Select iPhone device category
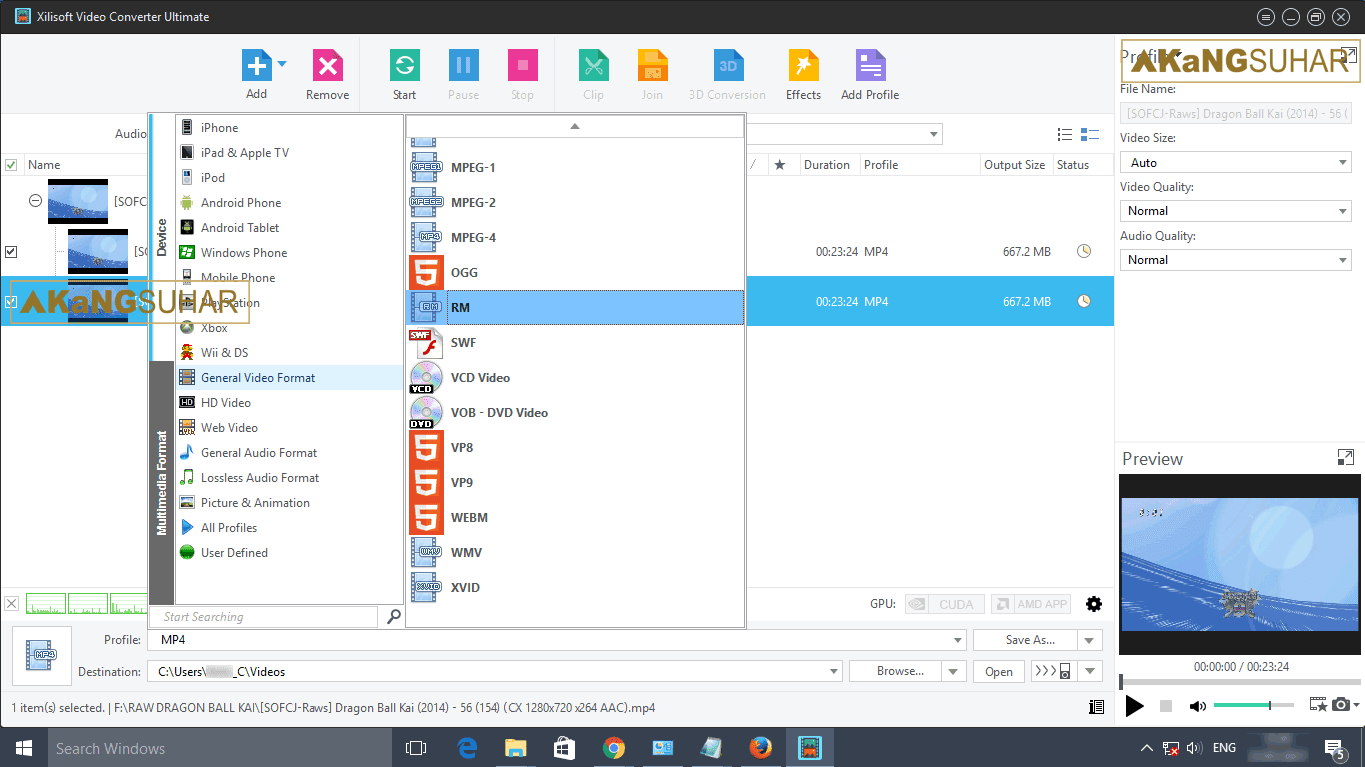Screen dimensions: 1365x767 pos(290,128)
